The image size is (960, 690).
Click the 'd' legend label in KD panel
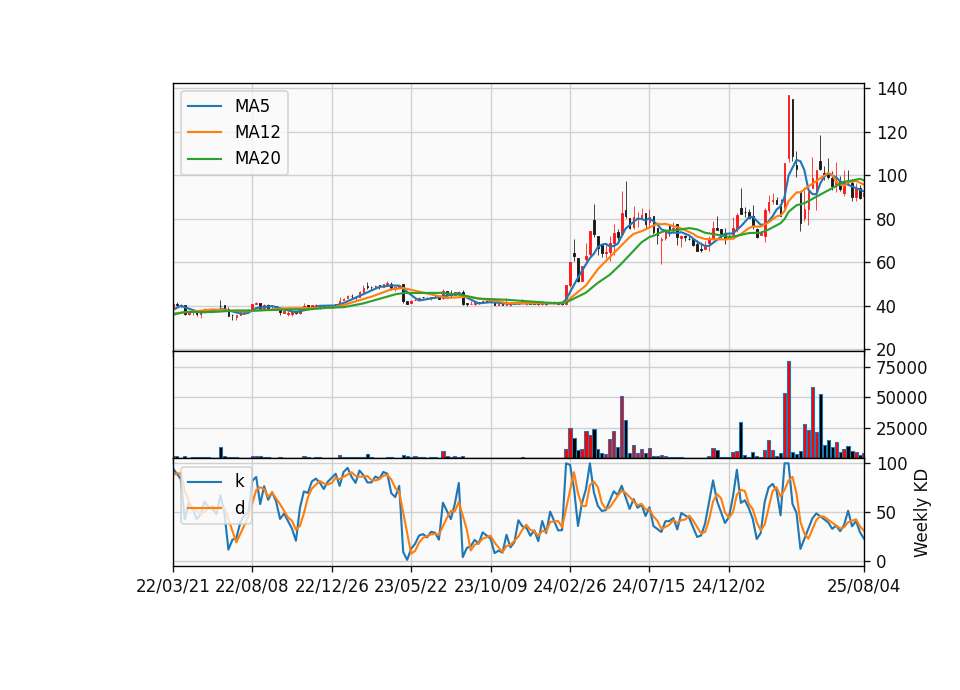tap(239, 508)
